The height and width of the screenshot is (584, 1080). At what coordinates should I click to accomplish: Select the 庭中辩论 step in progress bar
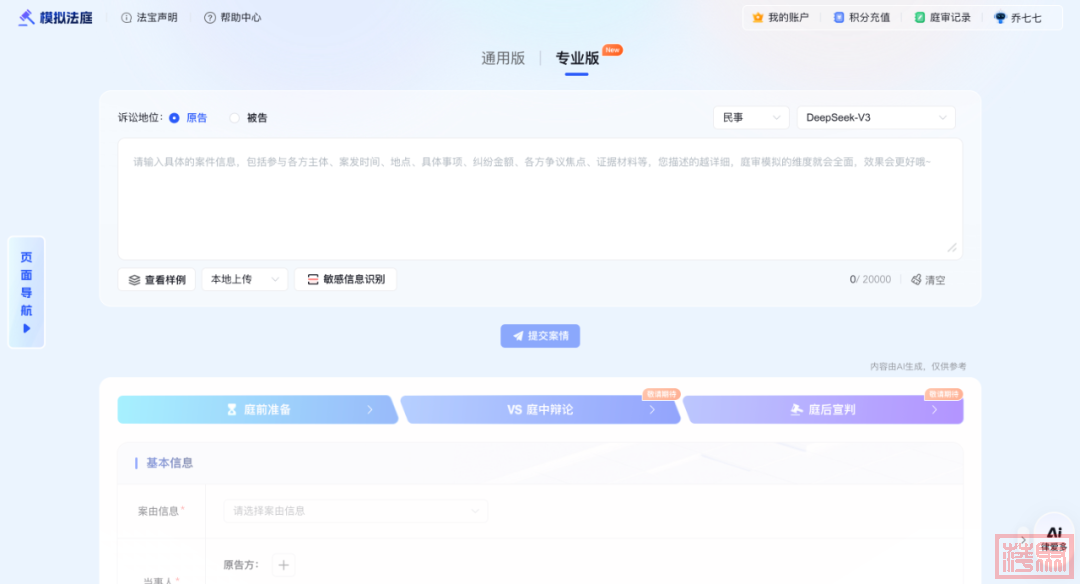tap(540, 410)
